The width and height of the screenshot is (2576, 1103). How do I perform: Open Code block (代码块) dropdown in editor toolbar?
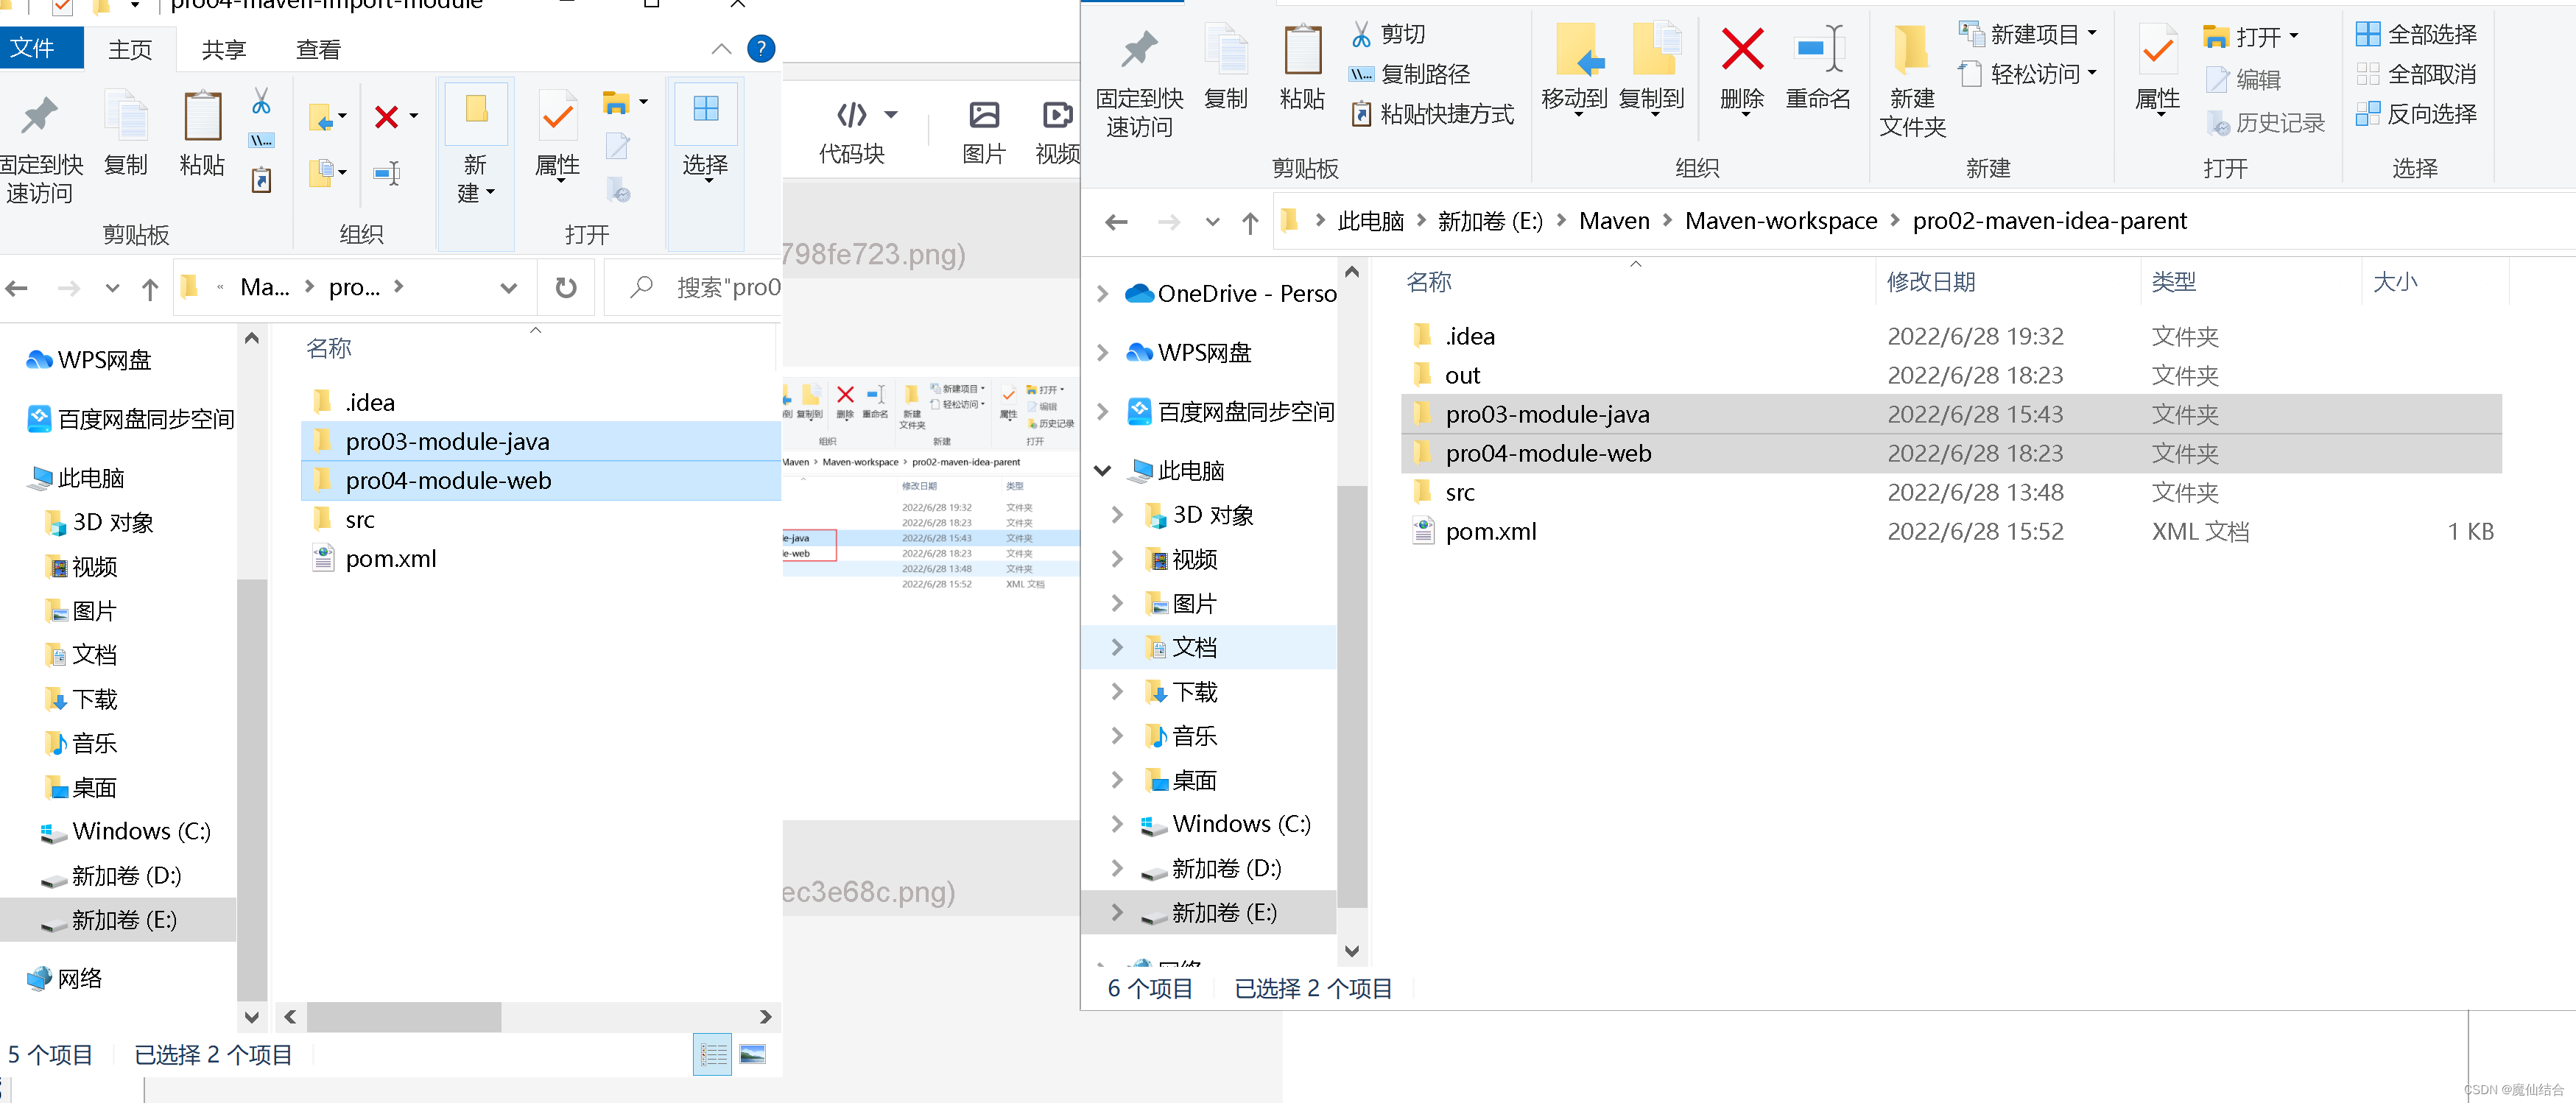[x=891, y=115]
